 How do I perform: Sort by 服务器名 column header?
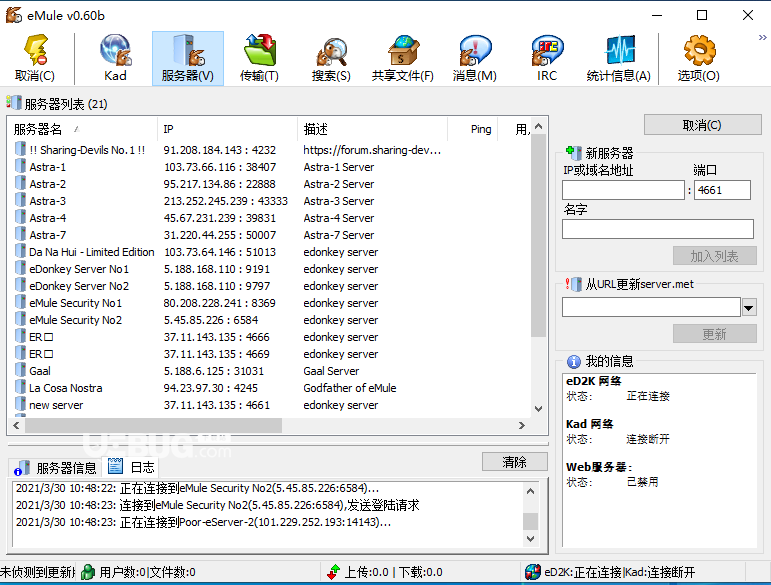click(83, 129)
